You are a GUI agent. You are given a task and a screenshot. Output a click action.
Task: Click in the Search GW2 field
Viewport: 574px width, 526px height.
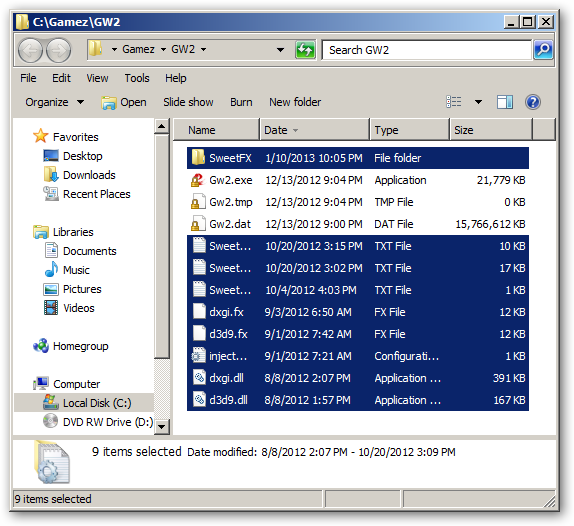point(426,50)
